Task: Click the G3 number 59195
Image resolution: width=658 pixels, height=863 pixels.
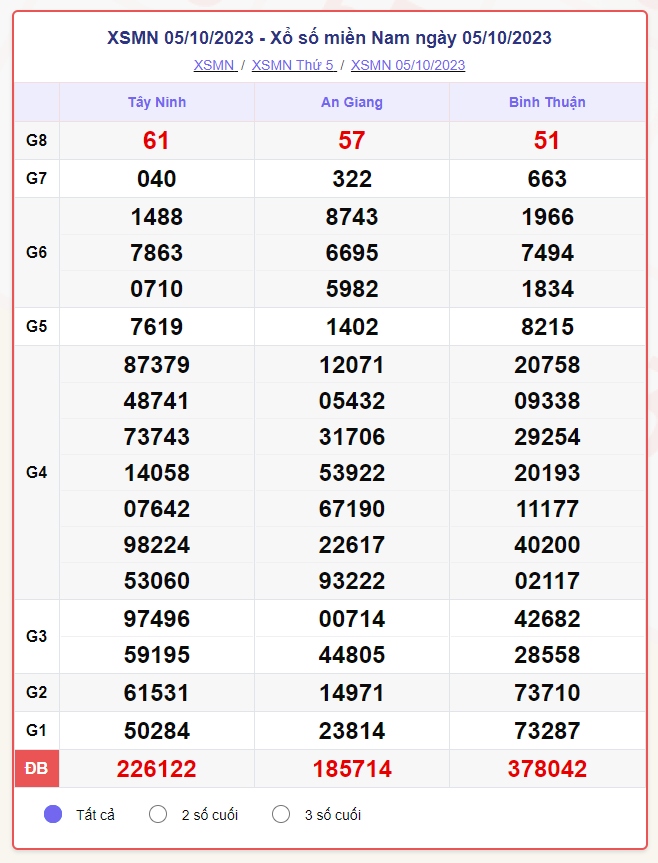Action: (157, 655)
